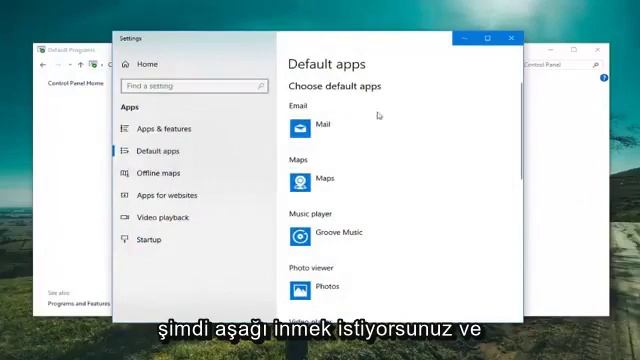This screenshot has height=360, width=640.
Task: Focus the Control Panel search field
Action: (562, 64)
